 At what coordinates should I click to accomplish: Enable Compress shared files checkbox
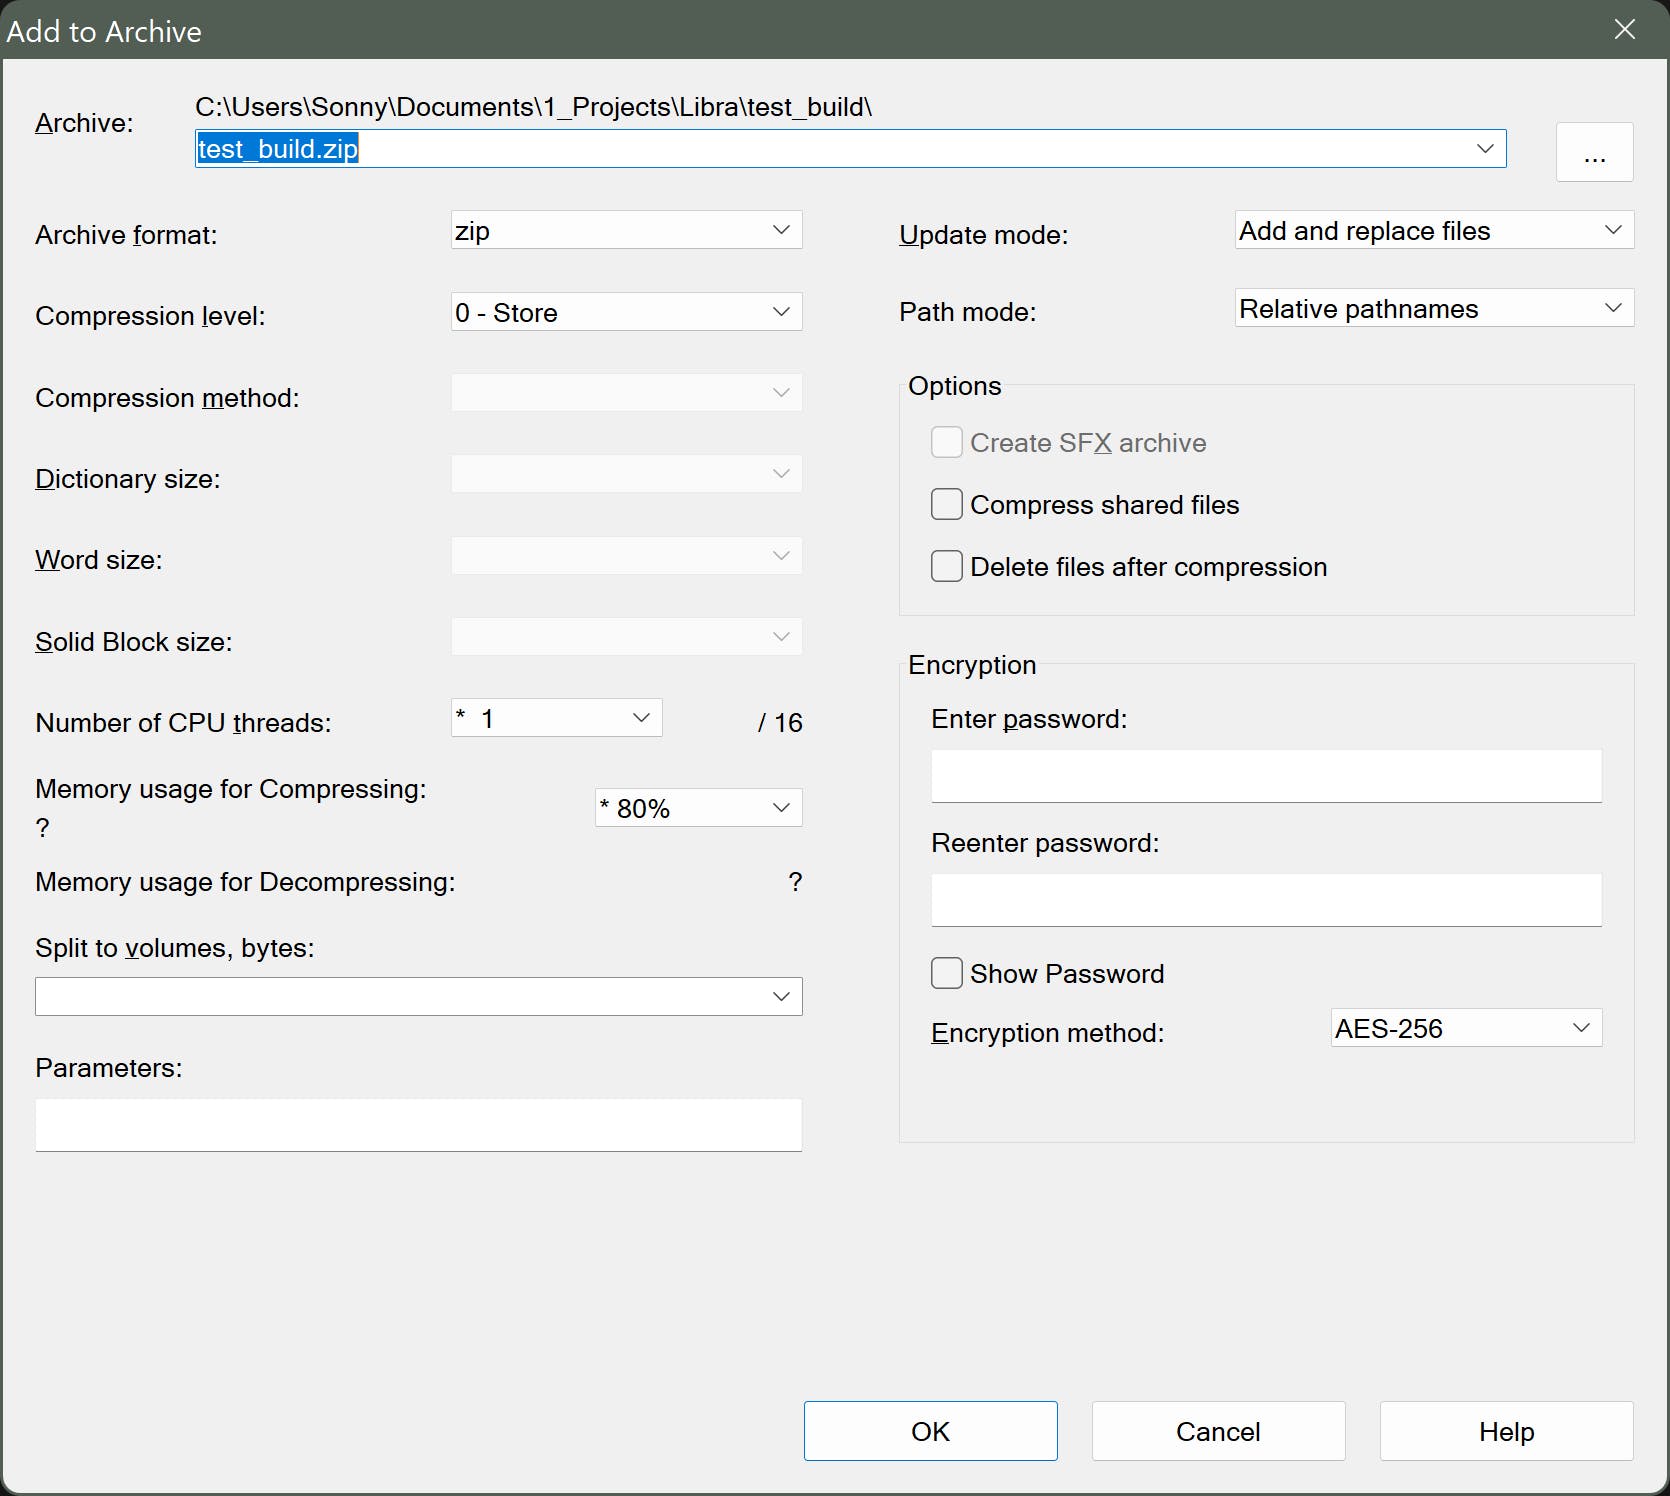click(947, 504)
